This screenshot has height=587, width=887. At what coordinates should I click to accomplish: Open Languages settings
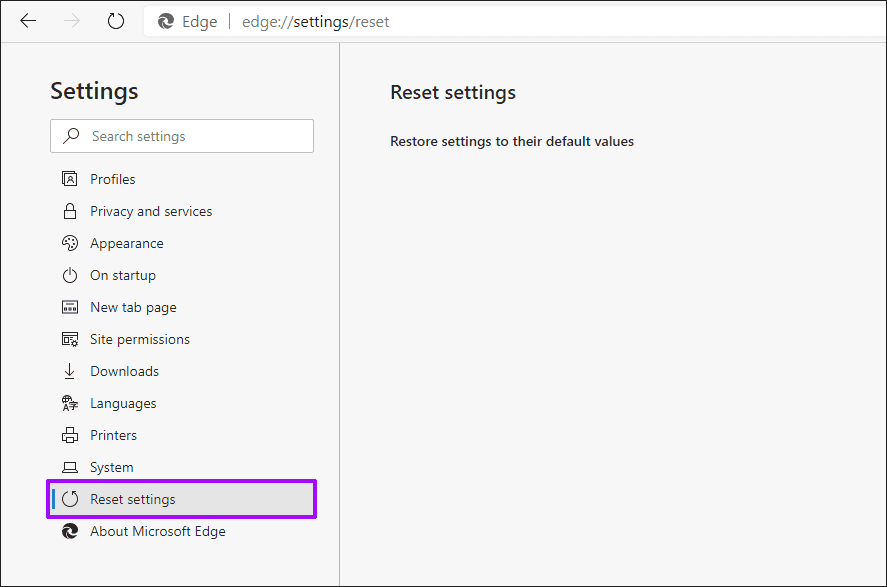(x=123, y=403)
